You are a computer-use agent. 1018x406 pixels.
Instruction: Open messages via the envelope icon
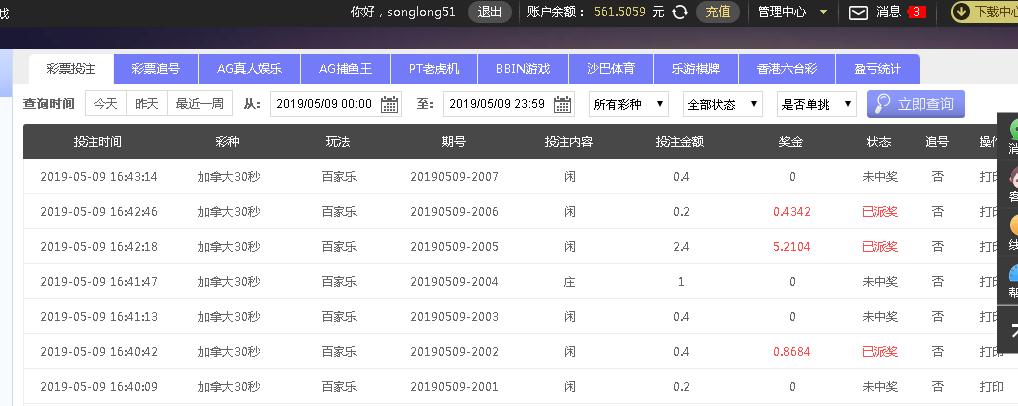pos(858,12)
